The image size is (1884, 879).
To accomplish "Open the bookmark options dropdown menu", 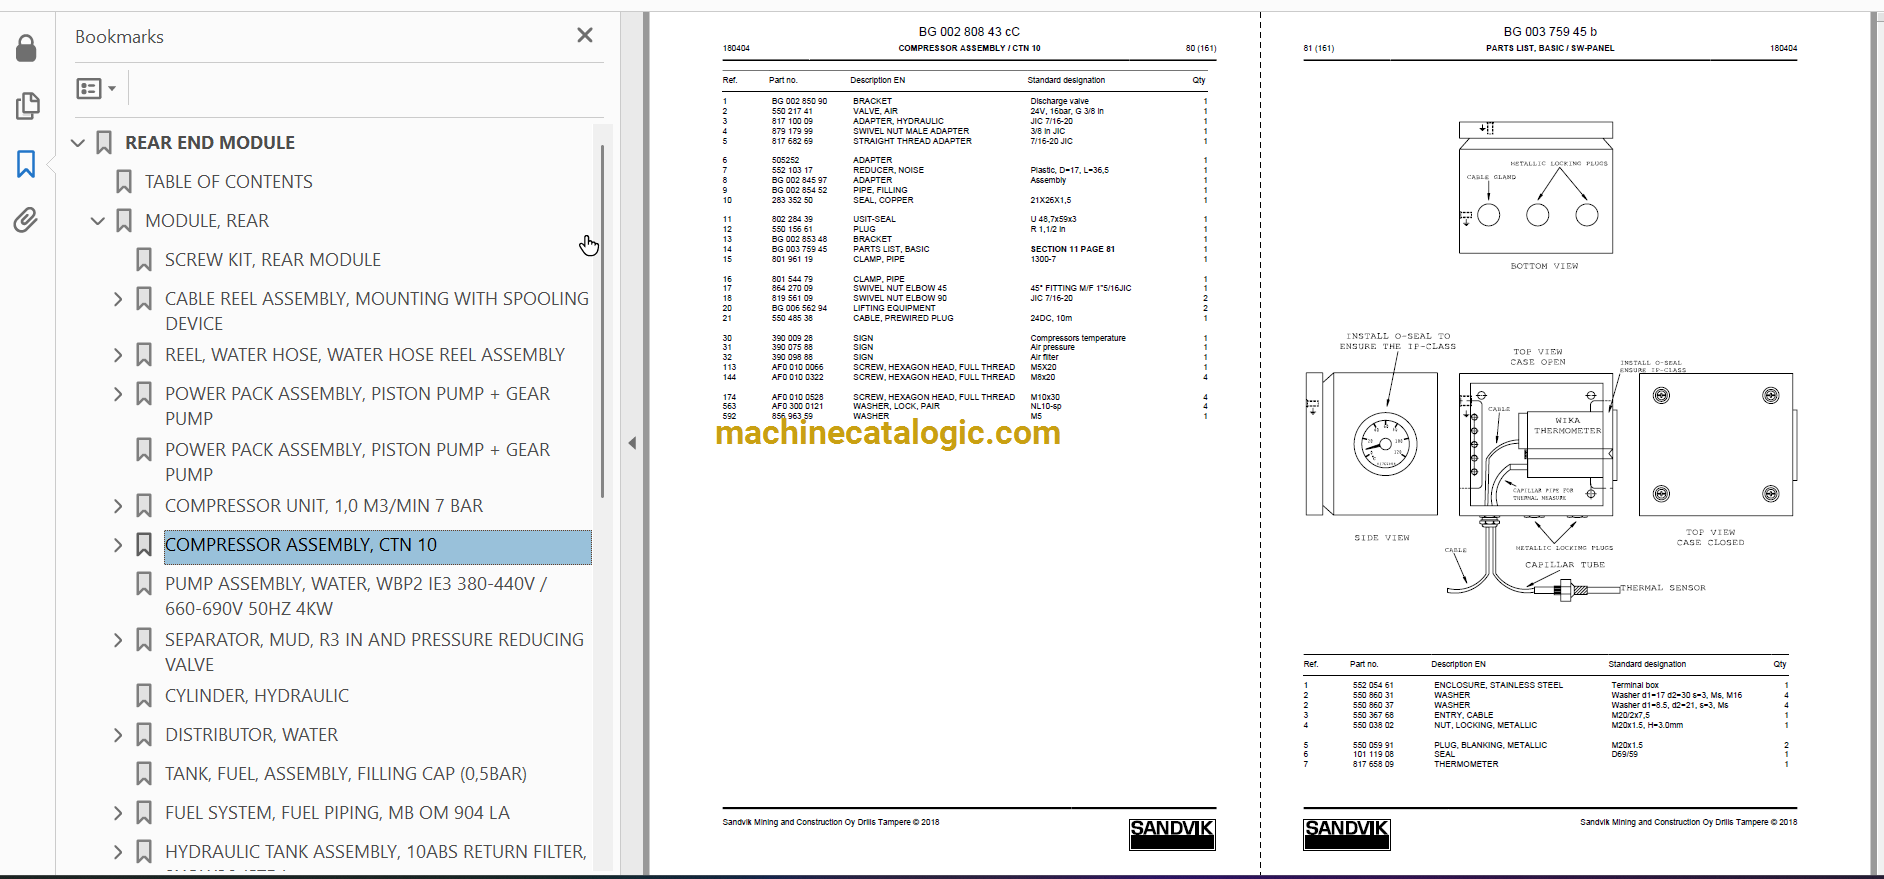I will pyautogui.click(x=97, y=89).
